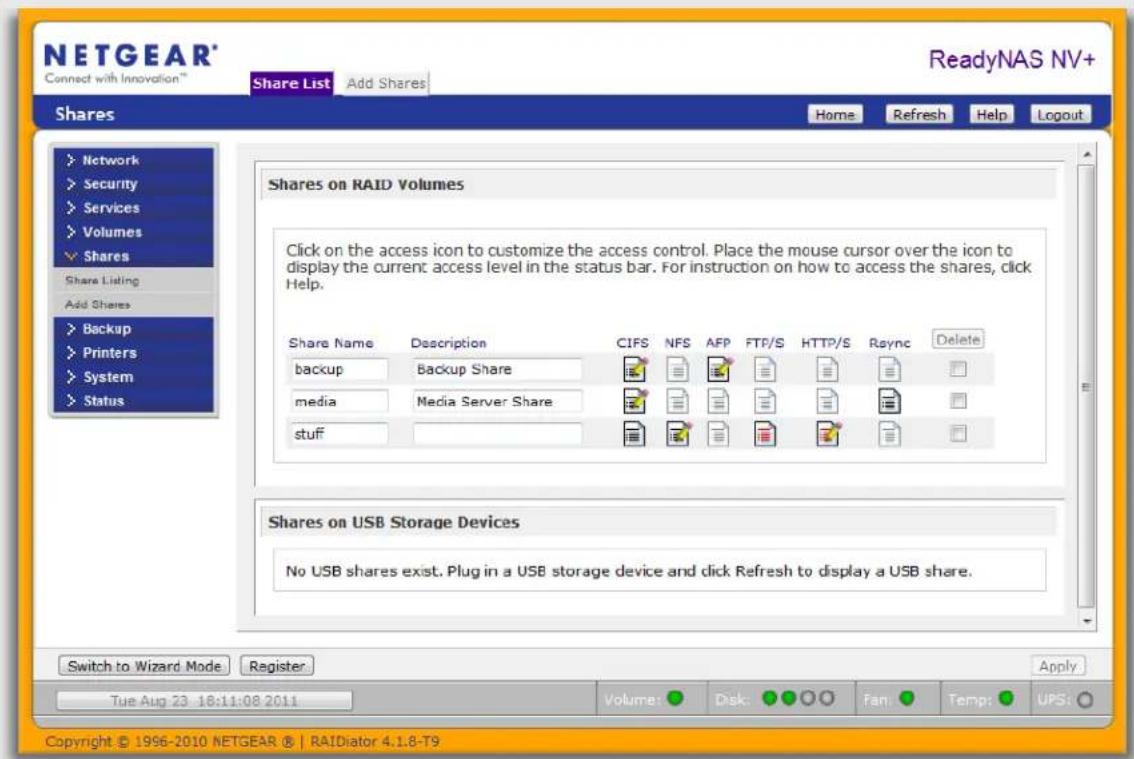Image resolution: width=1134 pixels, height=759 pixels.
Task: Click the stuff share name field
Action: [x=338, y=433]
